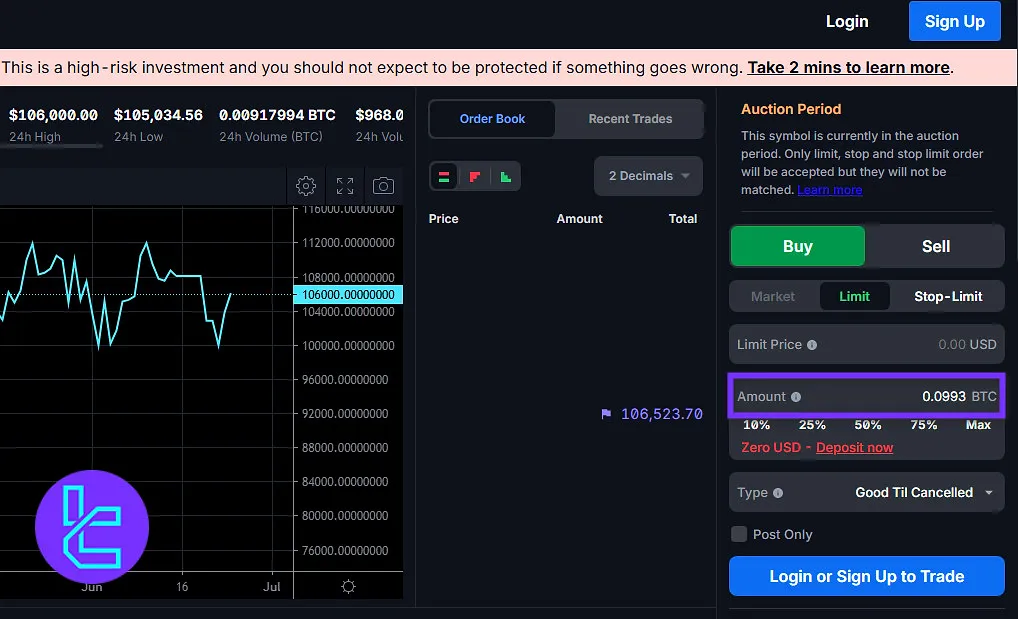The image size is (1018, 619).
Task: Click the Sign Up button
Action: pos(954,21)
